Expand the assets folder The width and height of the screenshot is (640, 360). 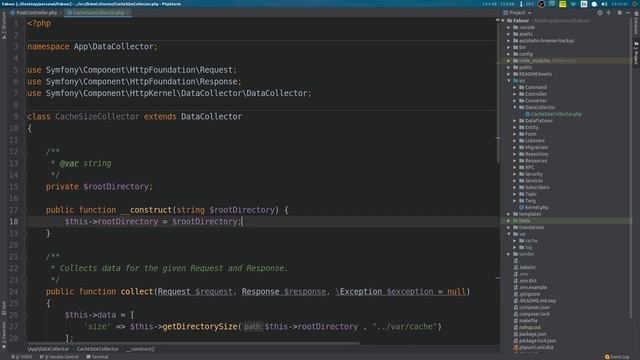(x=509, y=34)
